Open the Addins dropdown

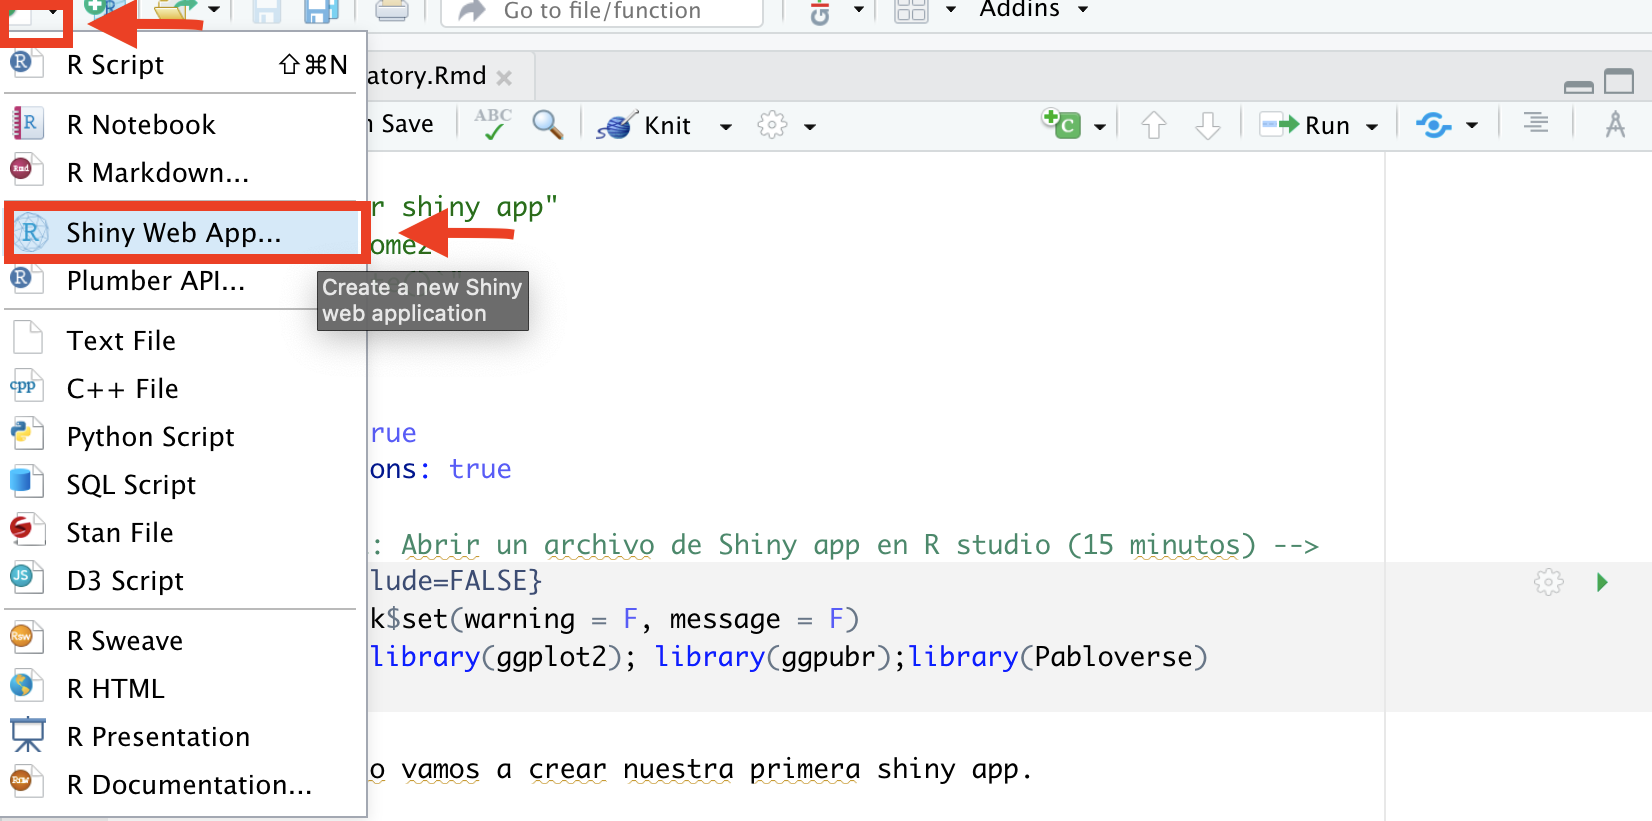tap(1033, 10)
